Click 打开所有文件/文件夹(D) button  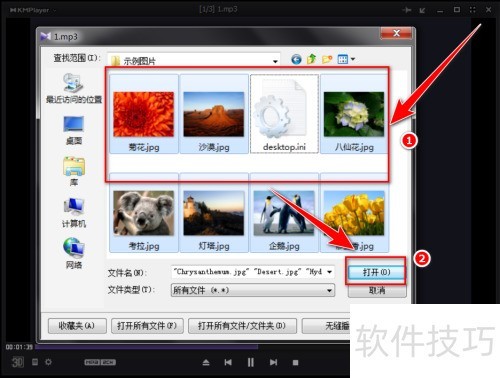point(242,326)
